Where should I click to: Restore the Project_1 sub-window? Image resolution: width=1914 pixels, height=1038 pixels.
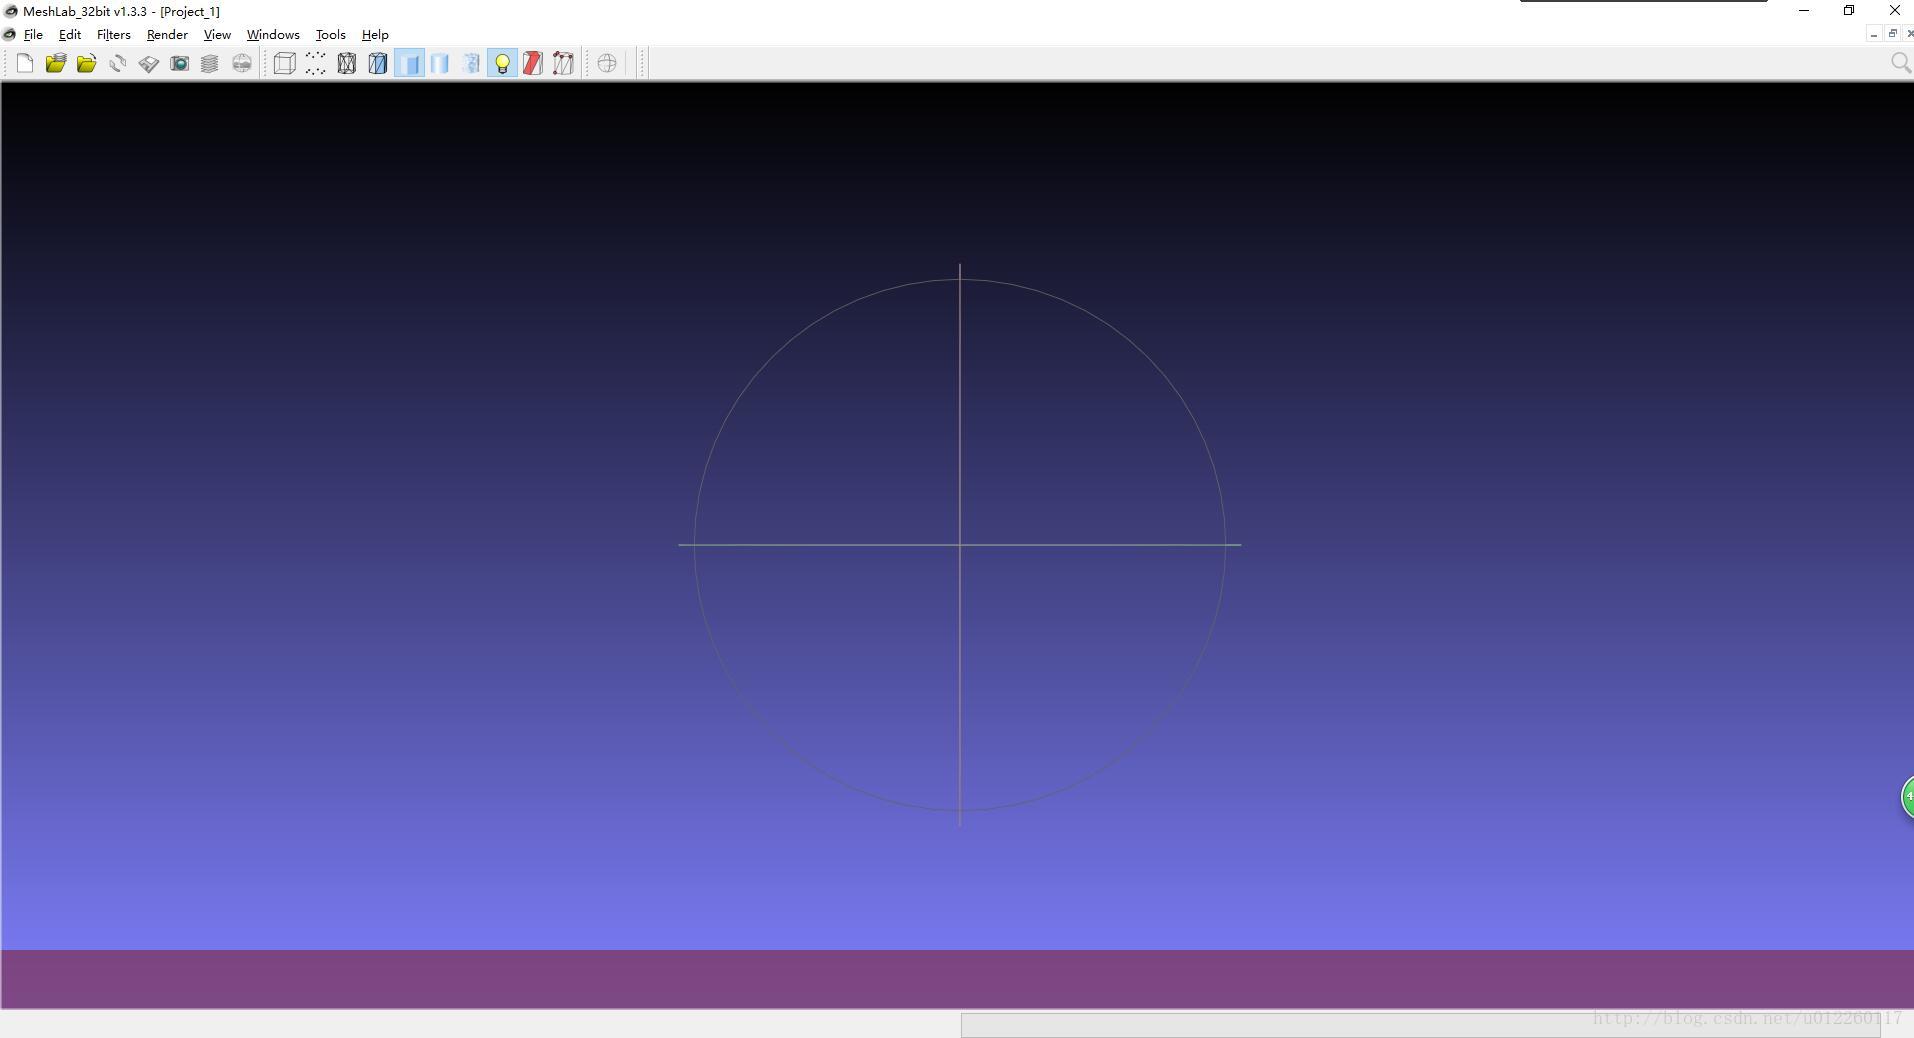pyautogui.click(x=1892, y=34)
